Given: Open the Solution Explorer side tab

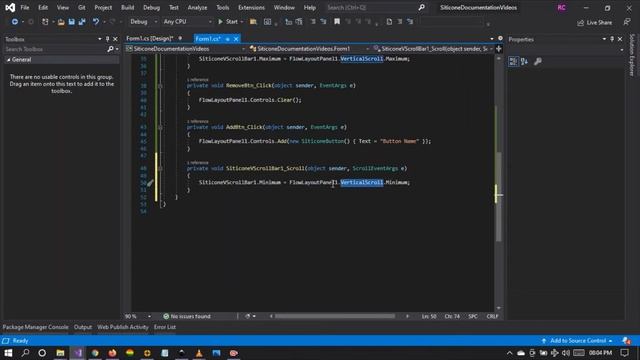Looking at the screenshot, I should pos(632,55).
